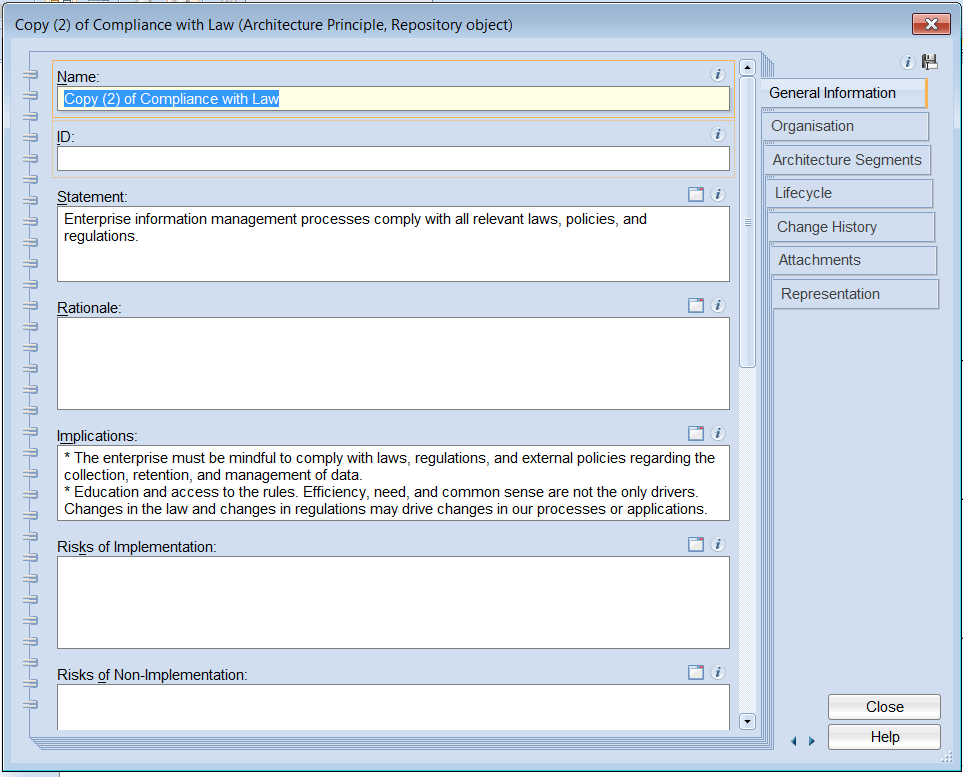Click into the Implications text area

(393, 483)
